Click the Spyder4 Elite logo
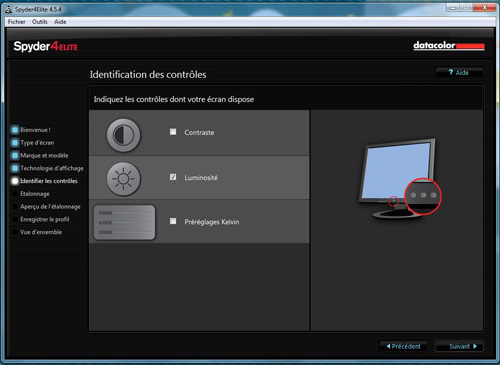500x365 pixels. click(x=45, y=46)
